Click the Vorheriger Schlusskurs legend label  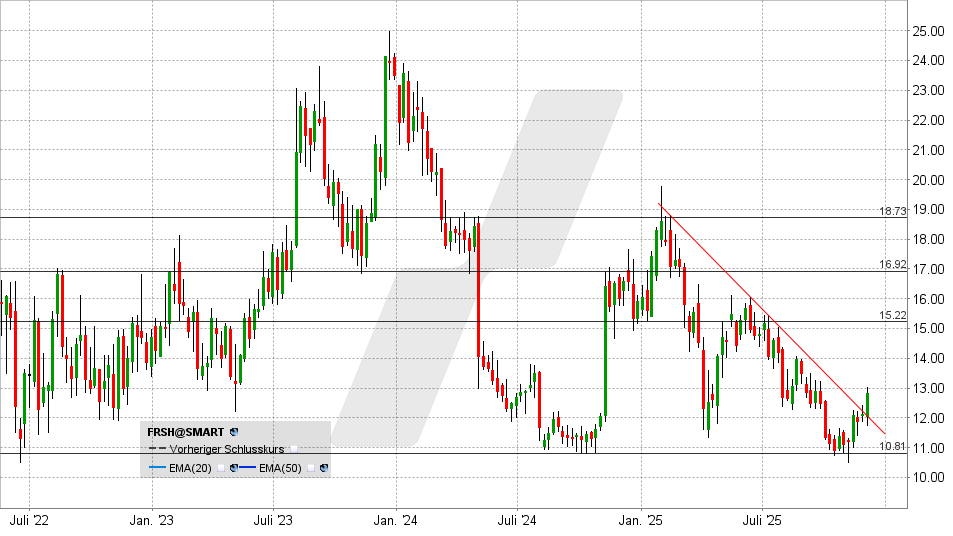coord(227,449)
